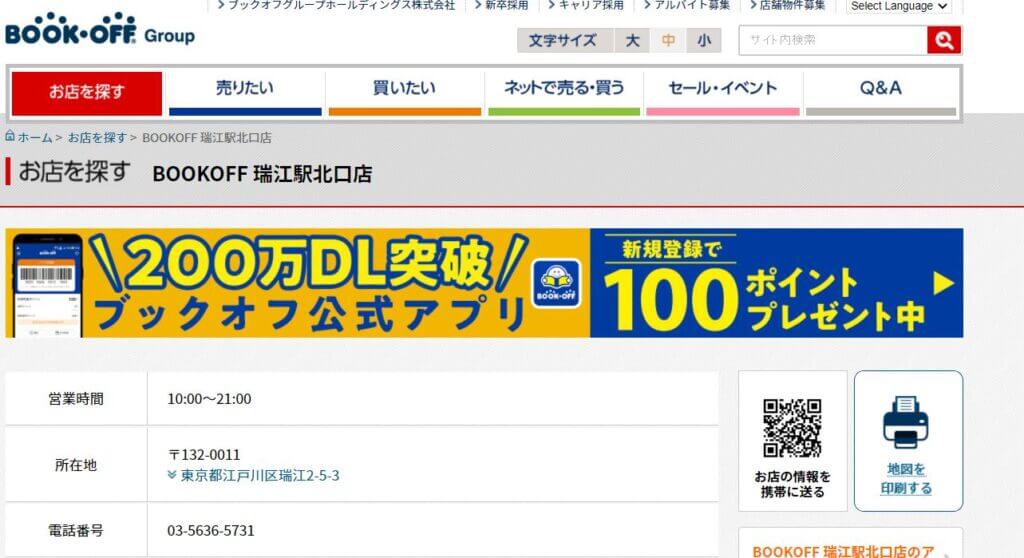This screenshot has width=1024, height=558.
Task: Click the BOOK-OFF app icon in banner
Action: (556, 284)
